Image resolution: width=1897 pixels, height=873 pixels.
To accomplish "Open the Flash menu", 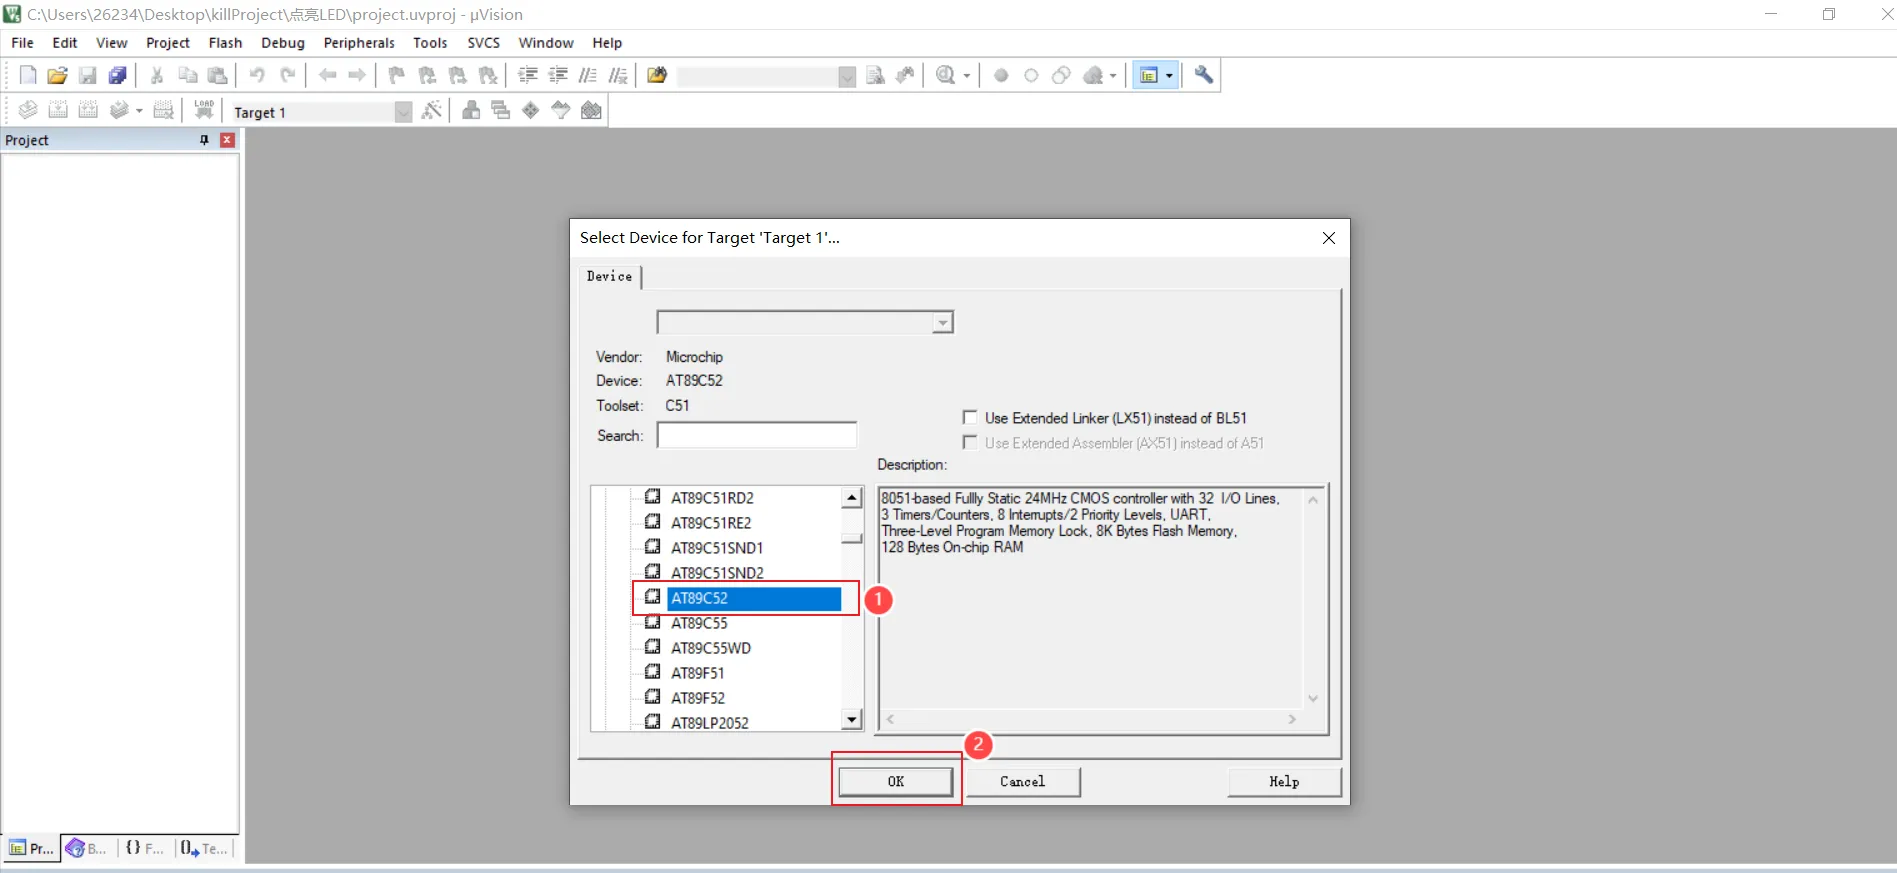I will pos(225,43).
